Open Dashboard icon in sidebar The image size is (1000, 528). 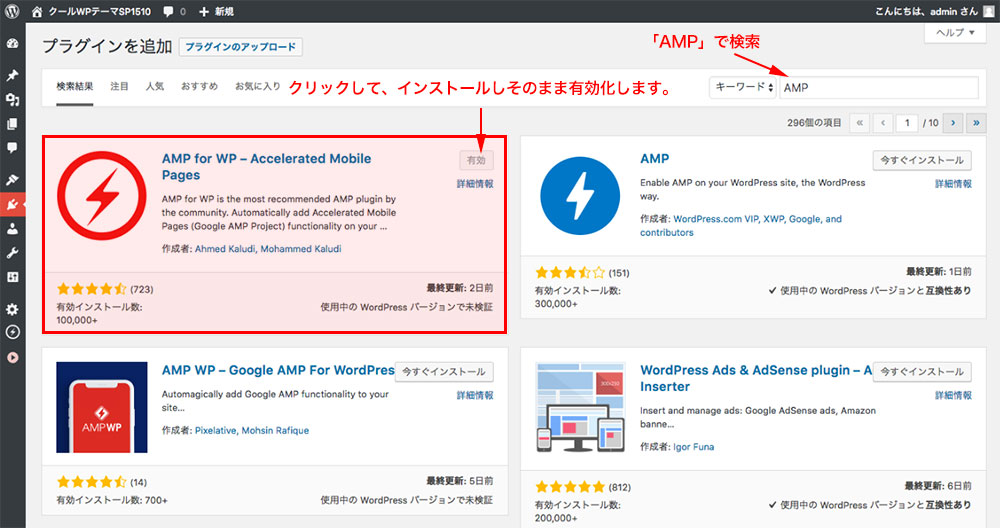pyautogui.click(x=12, y=43)
